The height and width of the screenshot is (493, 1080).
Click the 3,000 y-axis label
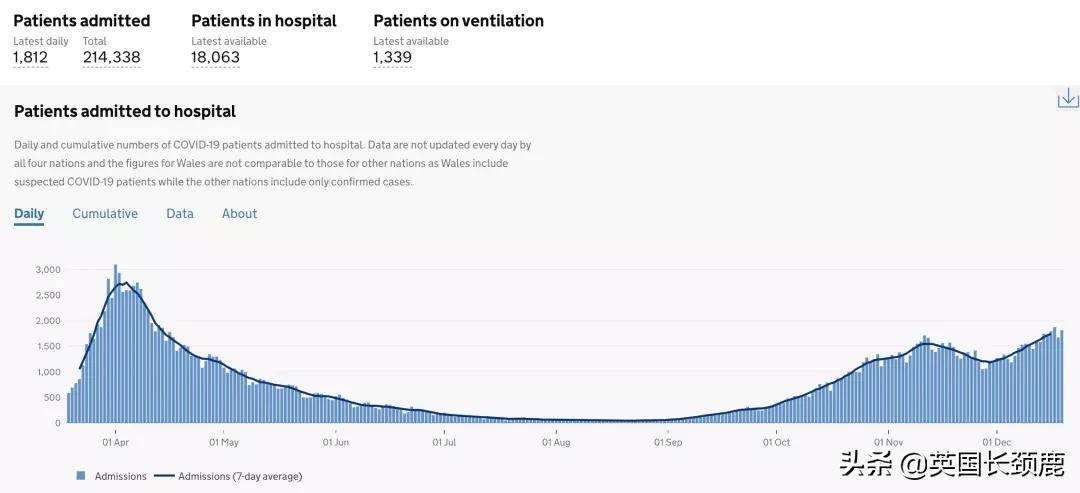point(48,270)
